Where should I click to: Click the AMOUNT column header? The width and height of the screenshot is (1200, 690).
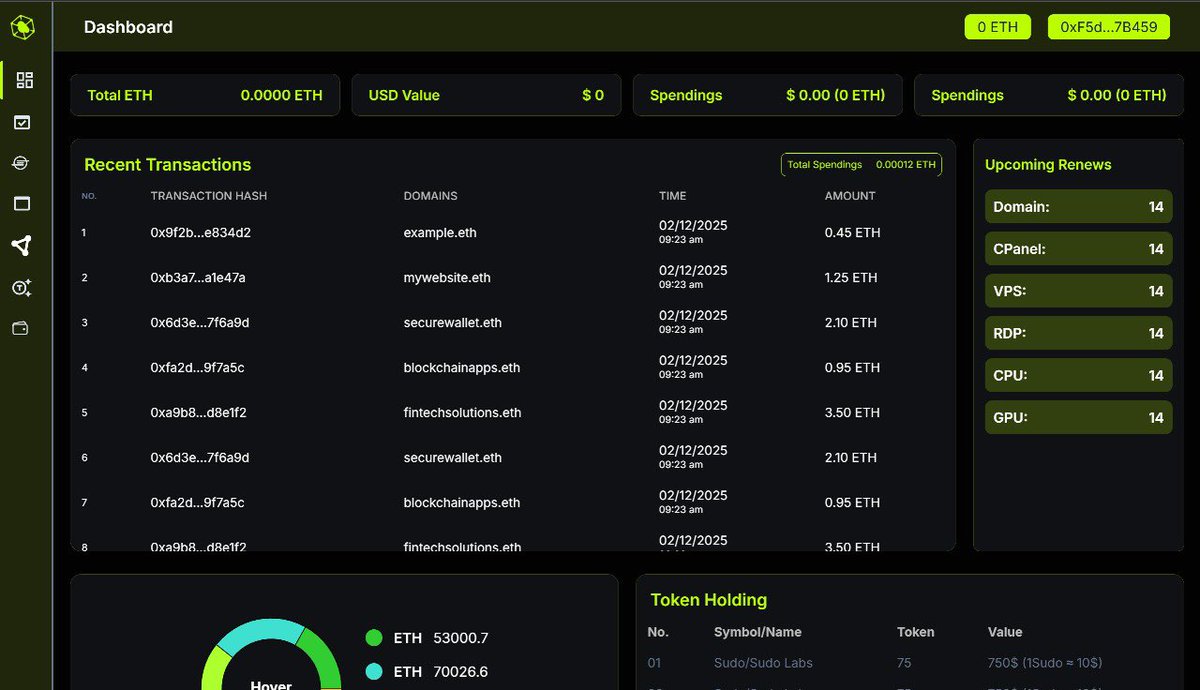point(850,196)
